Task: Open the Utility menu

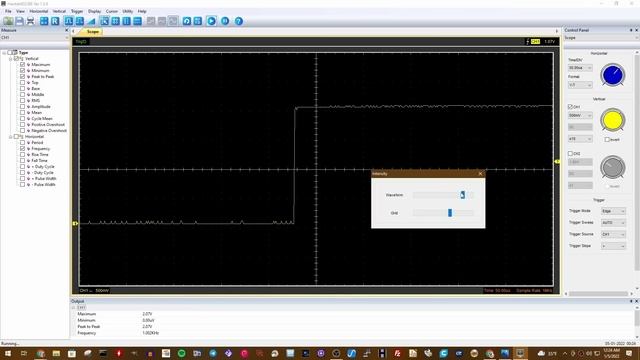Action: coord(128,11)
